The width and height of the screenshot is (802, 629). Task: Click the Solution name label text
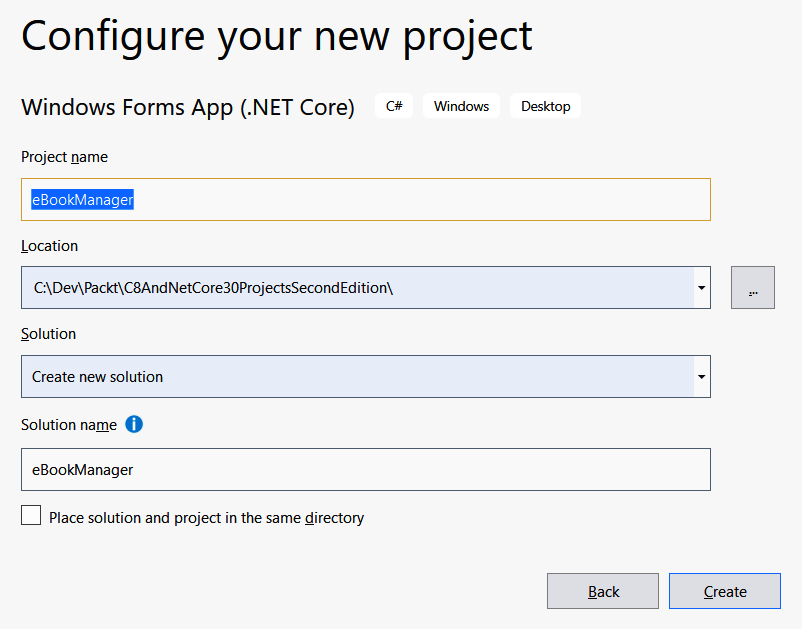coord(69,425)
